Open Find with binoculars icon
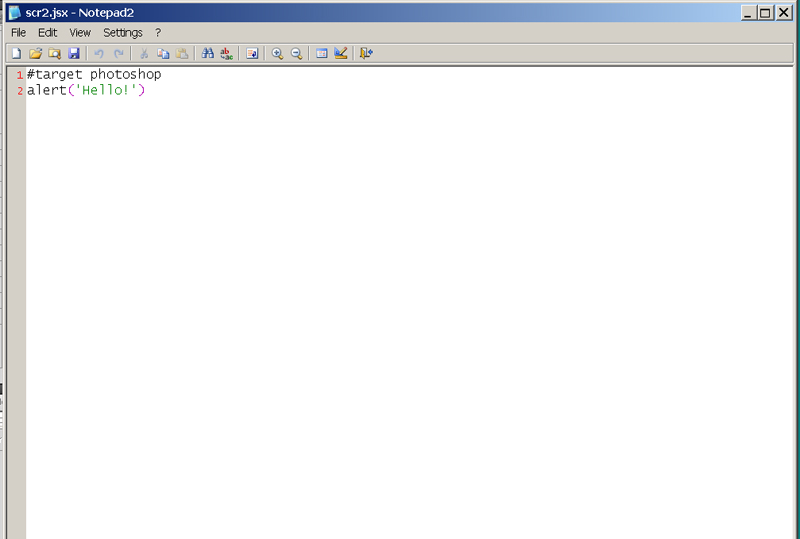The width and height of the screenshot is (800, 539). click(208, 53)
